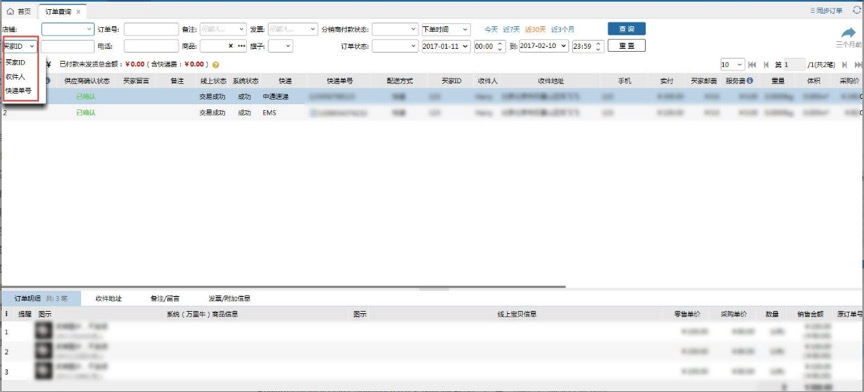864x392 pixels.
Task: Filter by 近7天 quick link
Action: pos(511,29)
